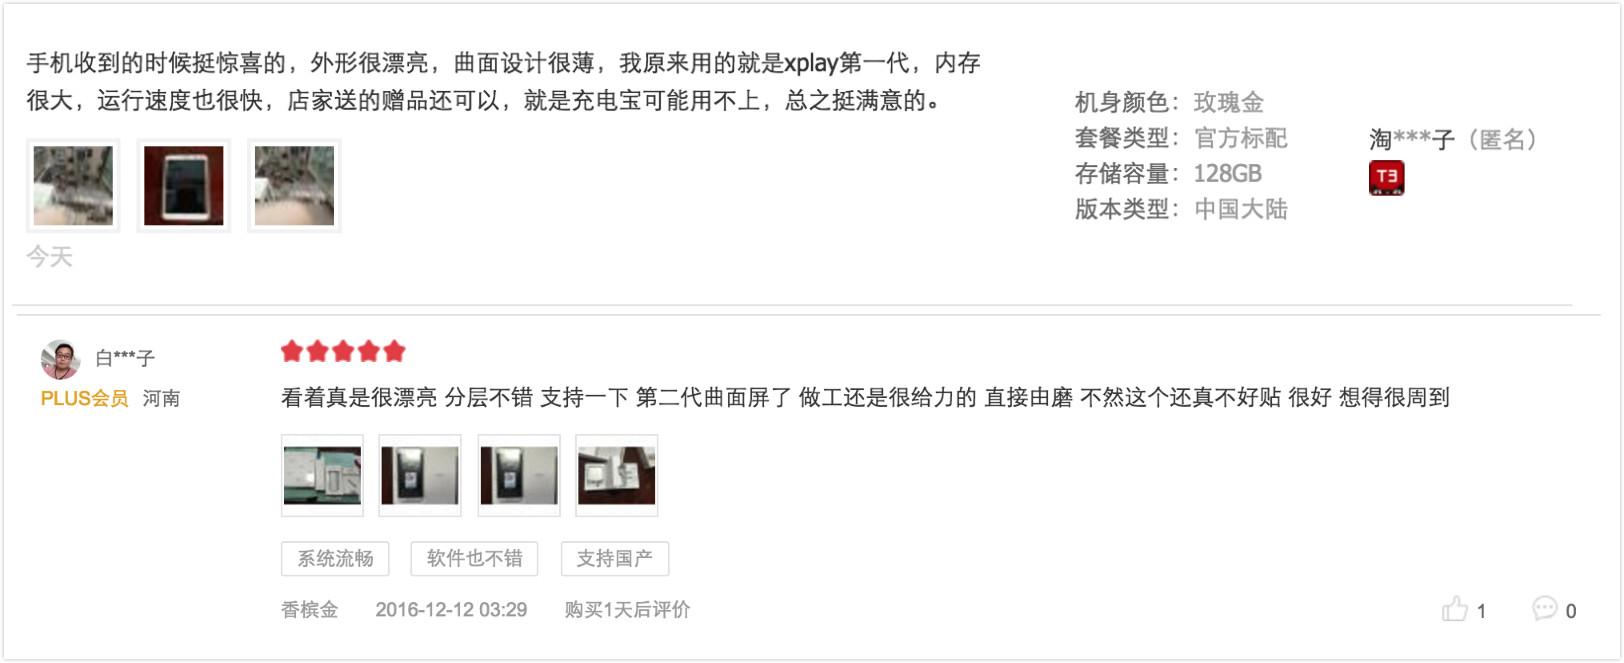This screenshot has height=663, width=1624.
Task: Click the username 白***子
Action: [125, 358]
